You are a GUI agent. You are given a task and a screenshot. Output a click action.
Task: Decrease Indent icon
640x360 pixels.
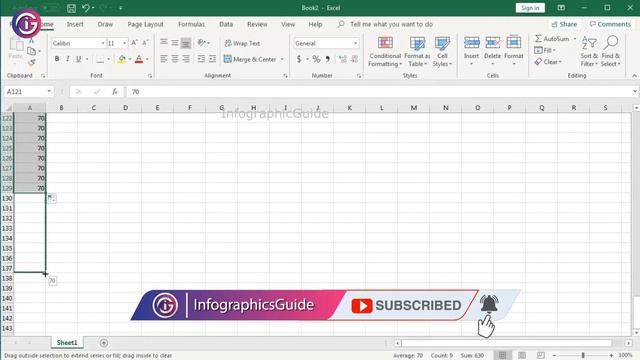tap(201, 59)
